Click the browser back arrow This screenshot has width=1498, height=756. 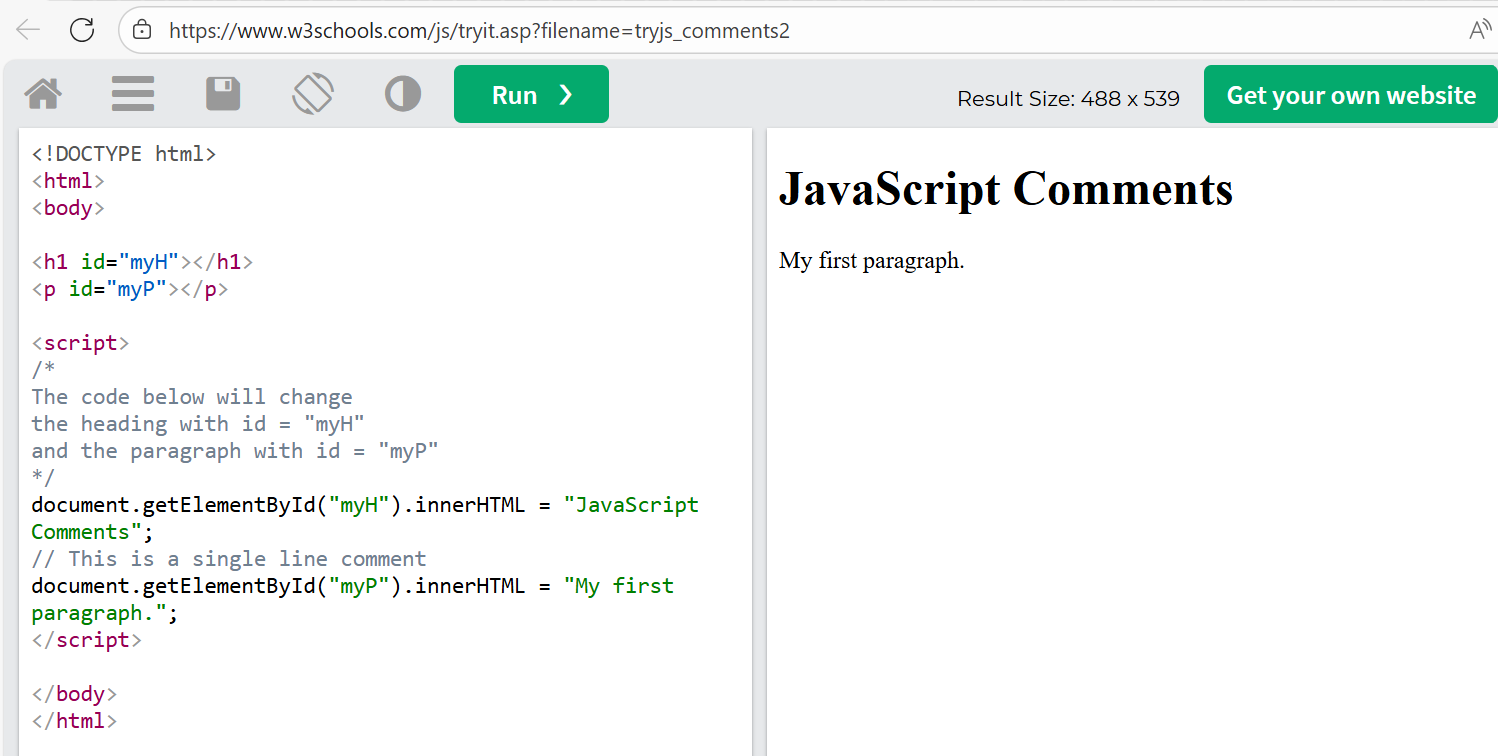(28, 30)
